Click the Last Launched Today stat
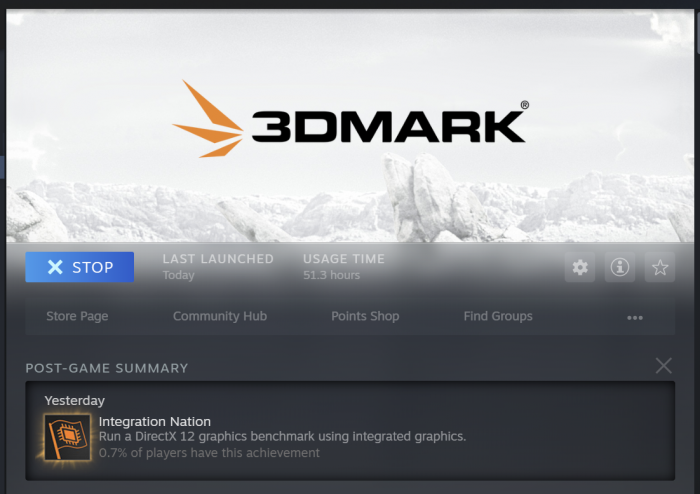Screen dimensions: 700x494 coord(218,267)
